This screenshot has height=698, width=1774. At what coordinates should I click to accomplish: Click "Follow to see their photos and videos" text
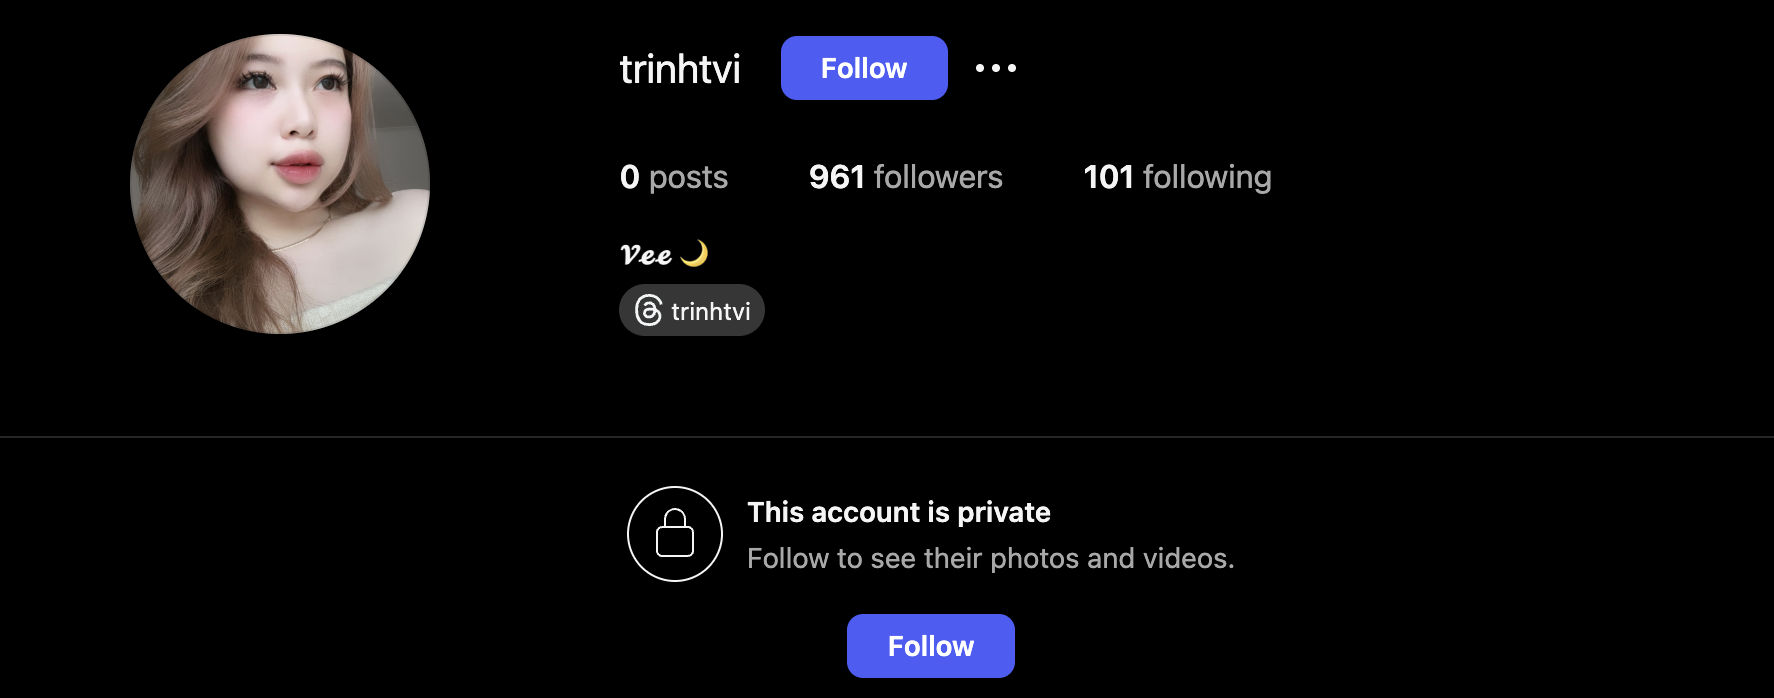tap(990, 558)
